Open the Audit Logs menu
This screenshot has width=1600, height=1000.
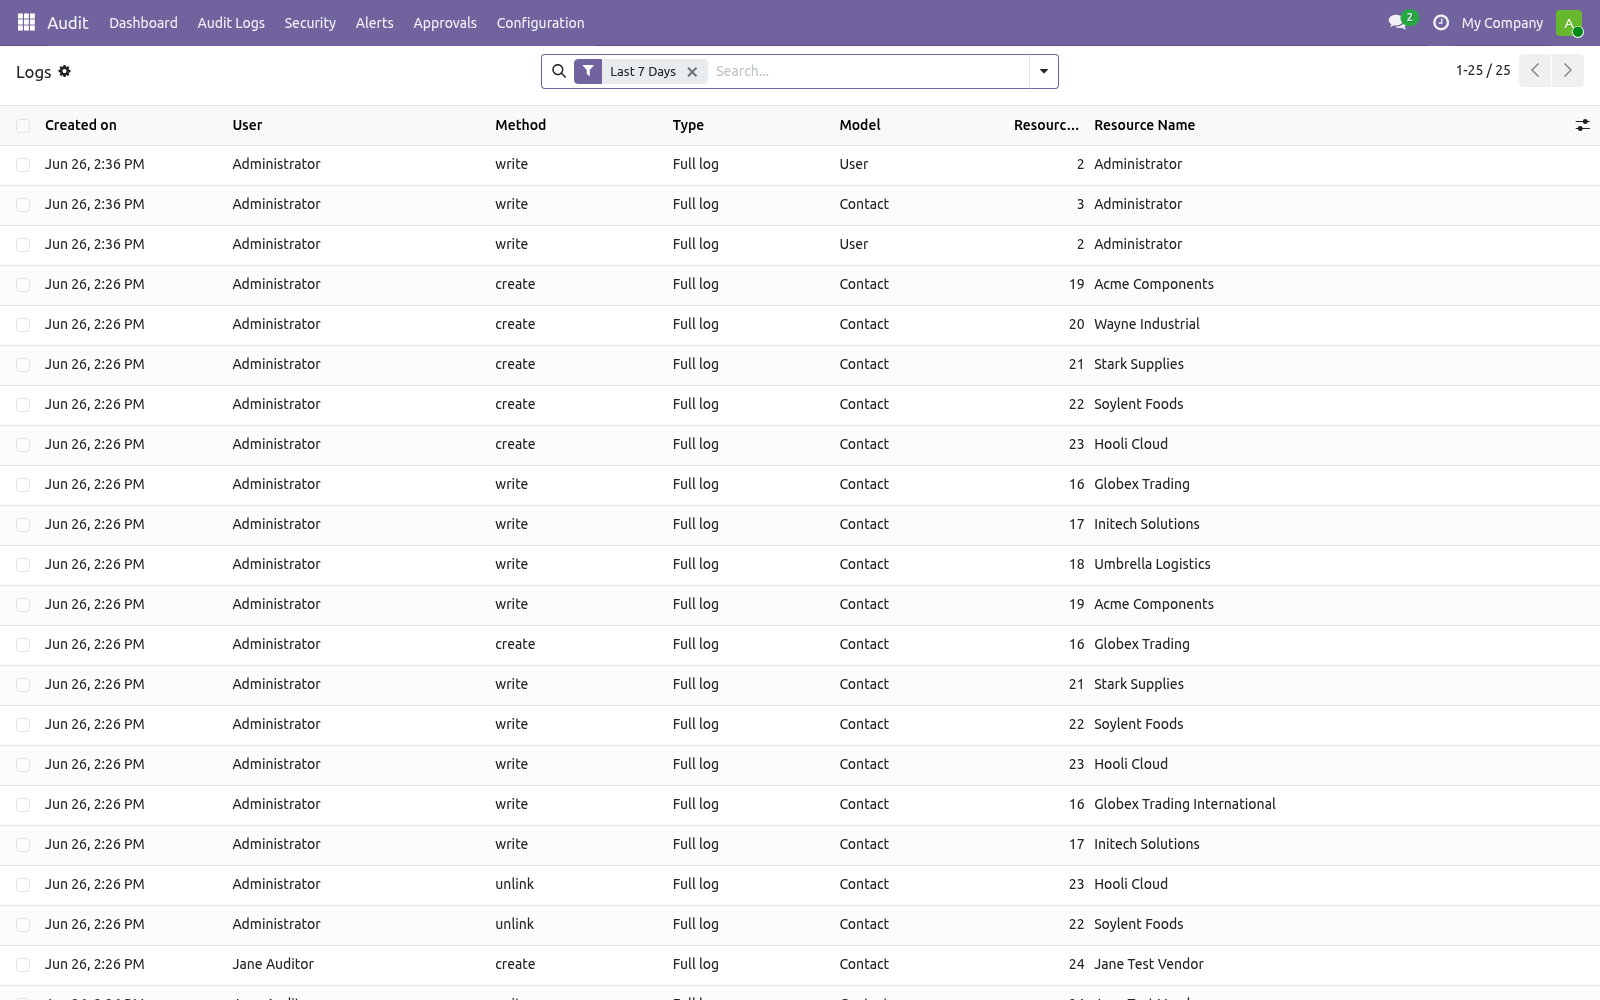pyautogui.click(x=231, y=23)
